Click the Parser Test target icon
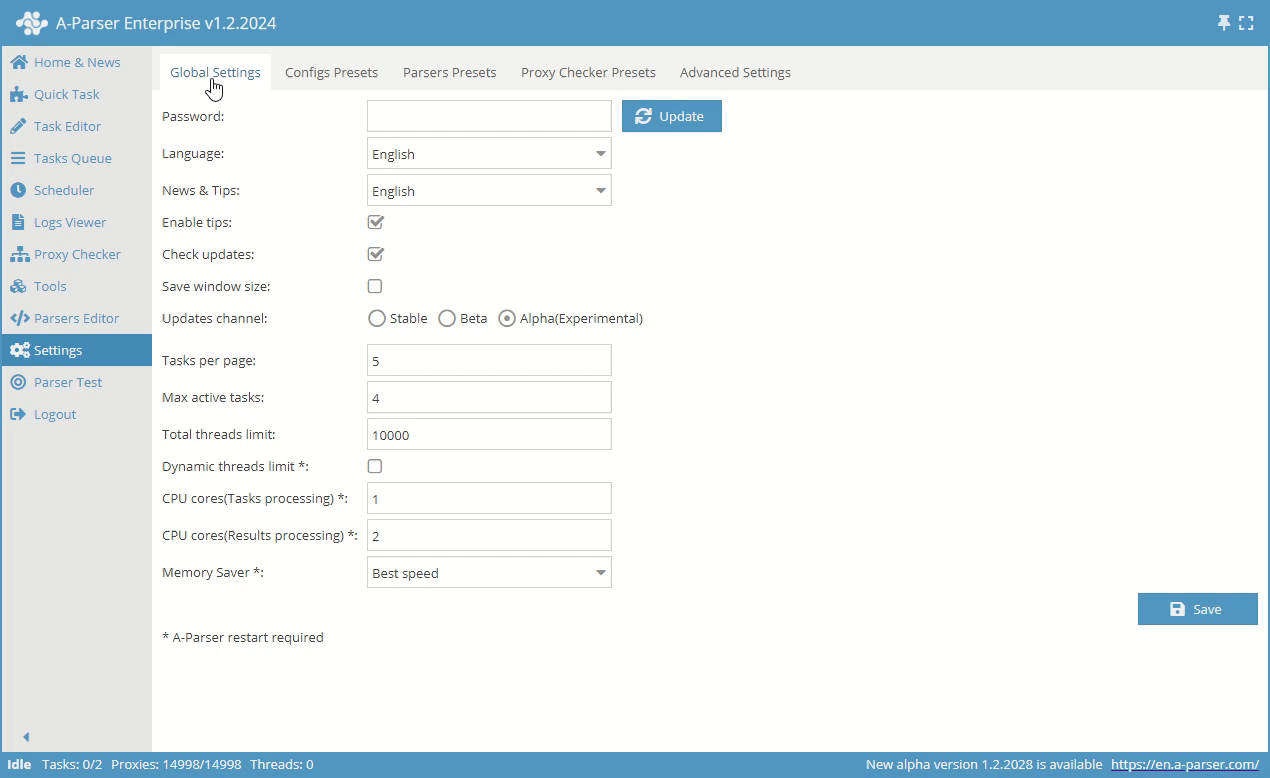Image resolution: width=1270 pixels, height=778 pixels. click(x=18, y=382)
